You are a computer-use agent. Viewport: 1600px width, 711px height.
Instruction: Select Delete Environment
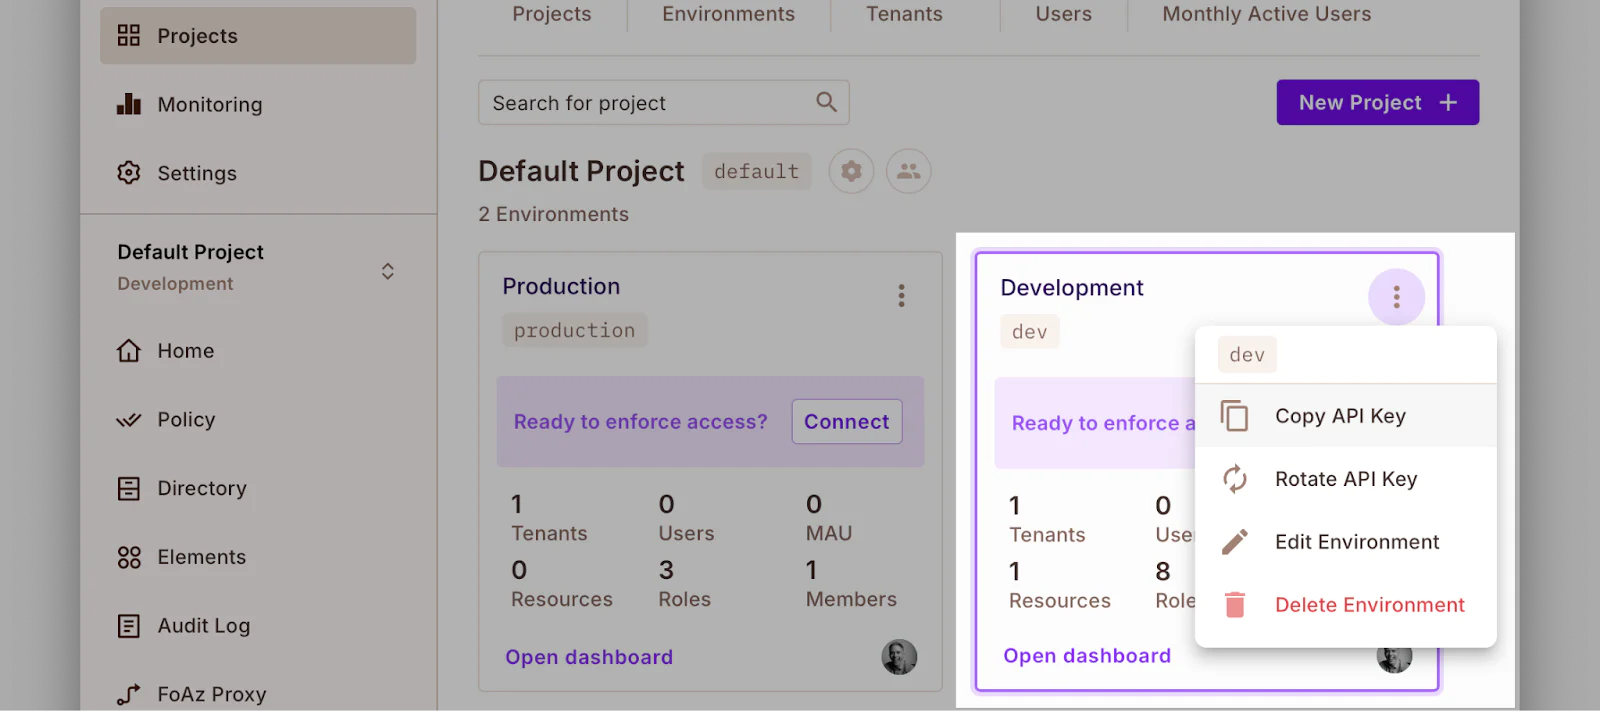tap(1346, 605)
